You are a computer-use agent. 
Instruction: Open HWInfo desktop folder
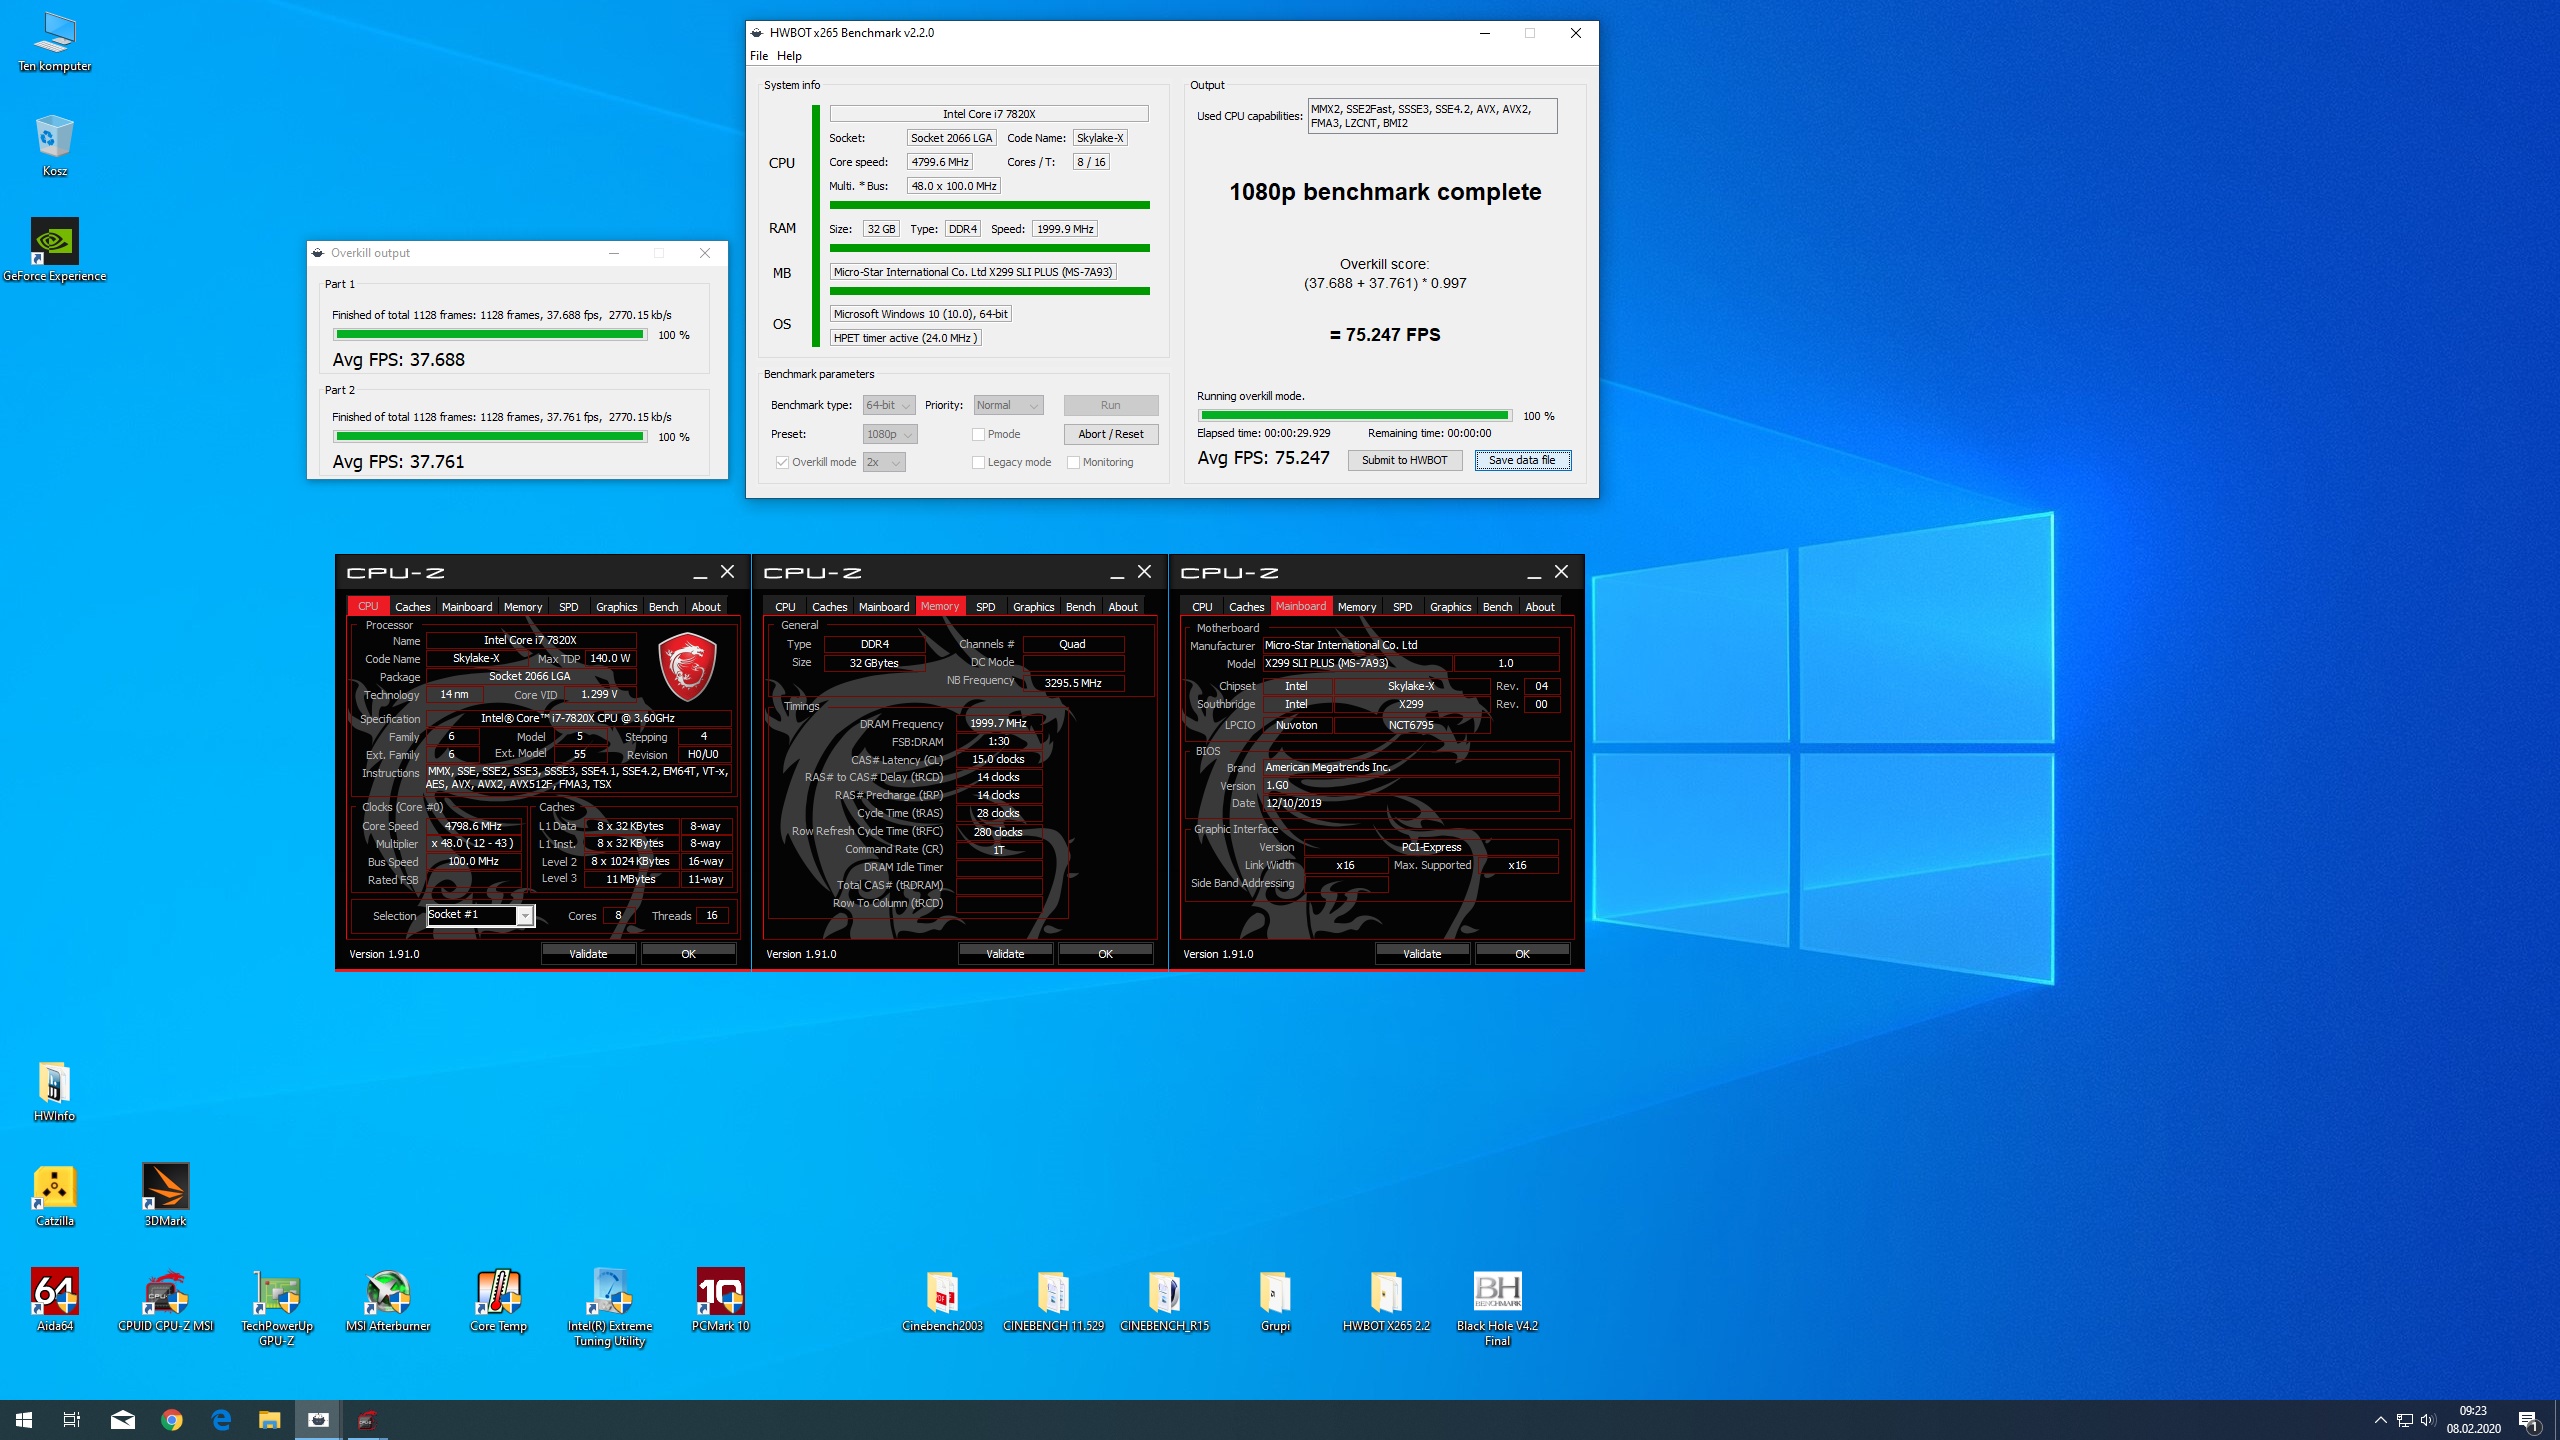pos(54,1091)
